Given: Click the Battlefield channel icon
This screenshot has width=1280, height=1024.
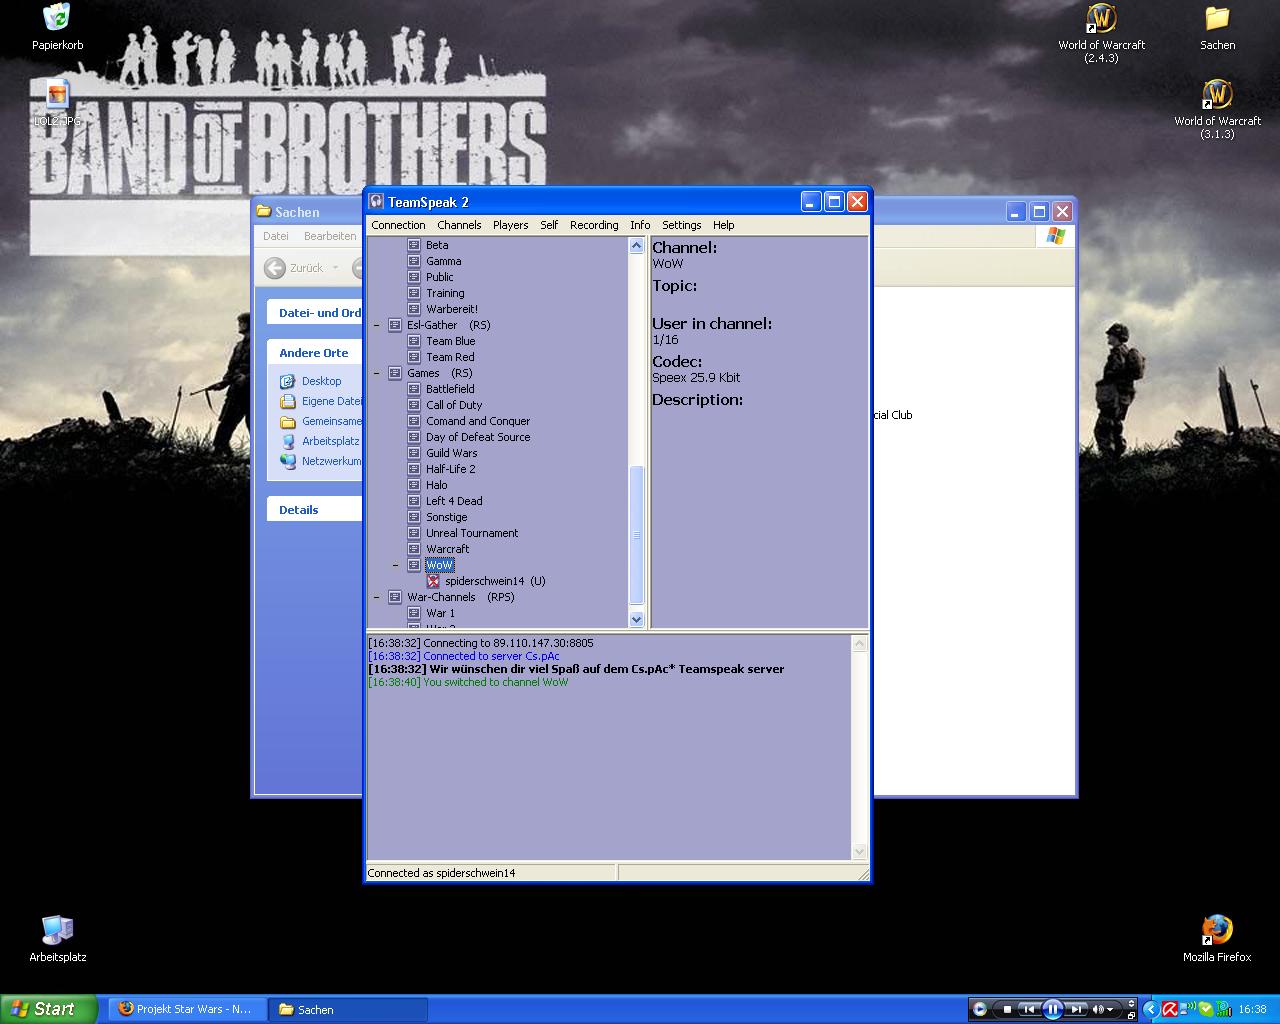Looking at the screenshot, I should (414, 389).
